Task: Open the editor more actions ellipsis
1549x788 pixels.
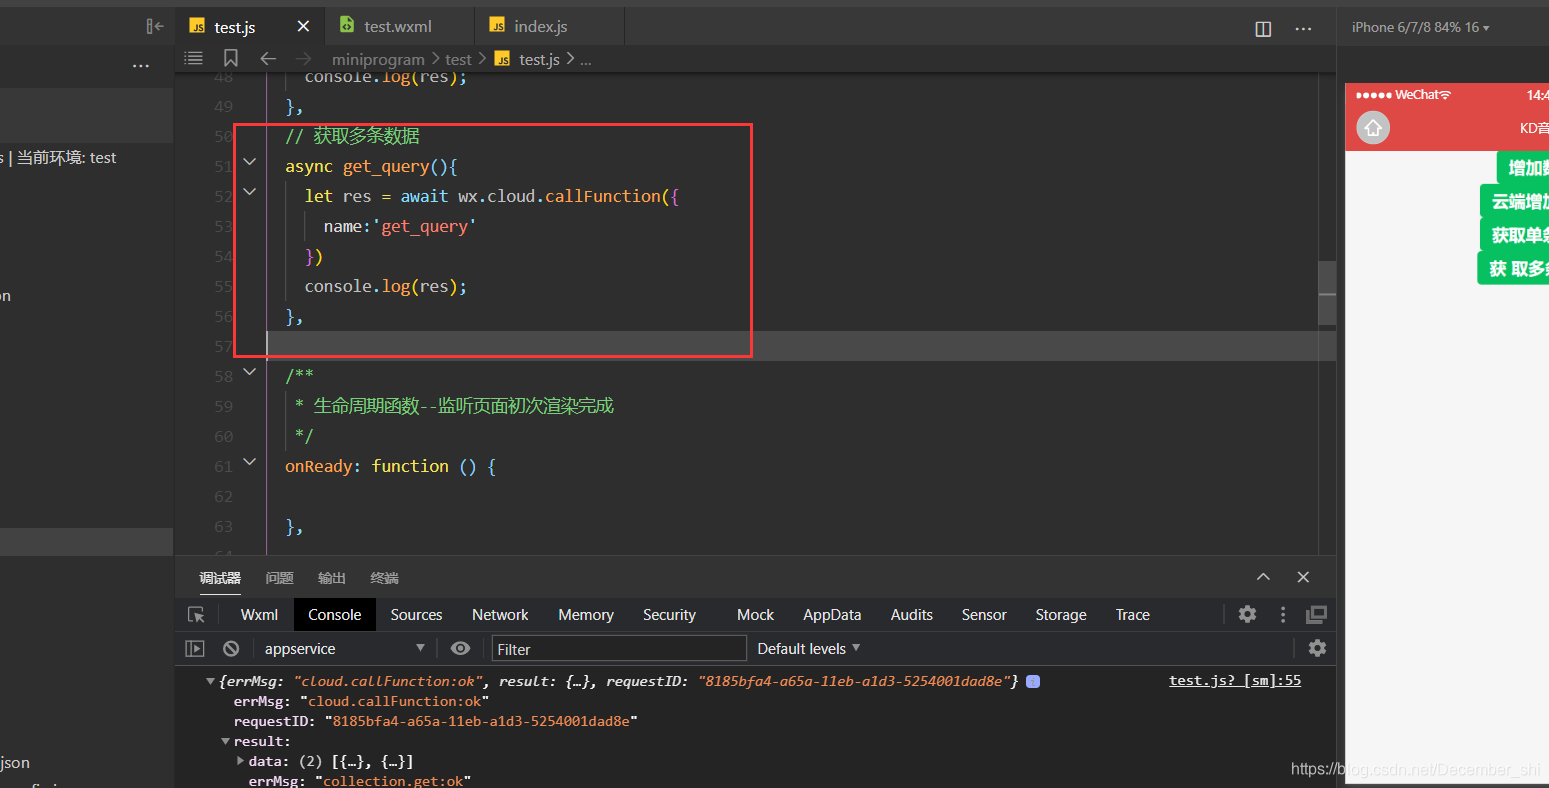Action: tap(1303, 29)
